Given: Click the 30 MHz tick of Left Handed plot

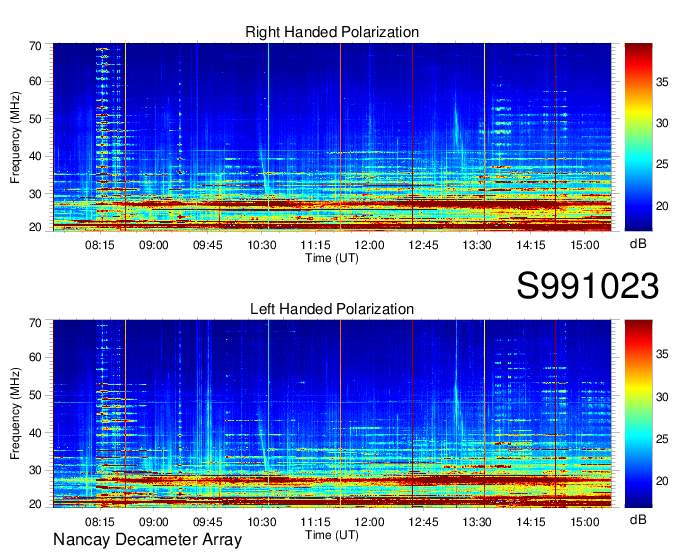Looking at the screenshot, I should point(35,470).
